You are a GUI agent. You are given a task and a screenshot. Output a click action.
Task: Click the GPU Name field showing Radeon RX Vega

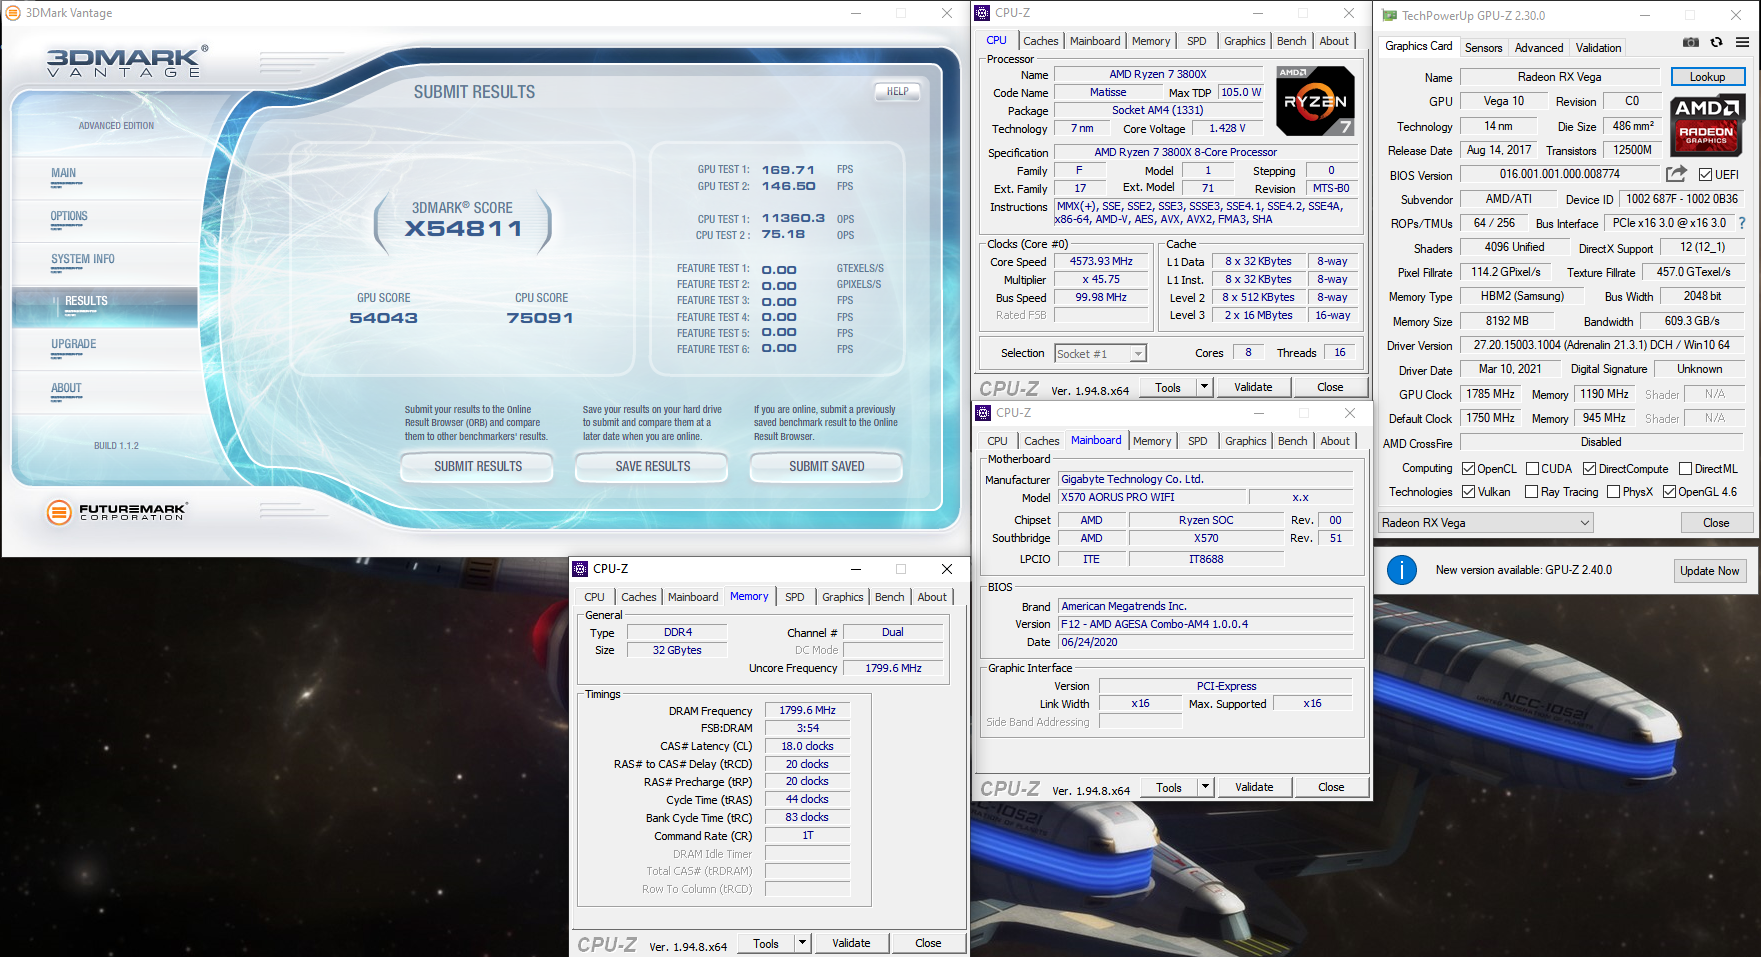point(1559,77)
